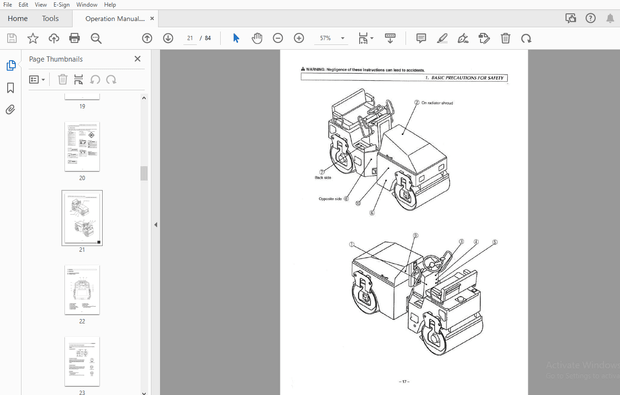Delete page with toolbar trash icon
Image resolution: width=620 pixels, height=395 pixels.
tap(505, 38)
